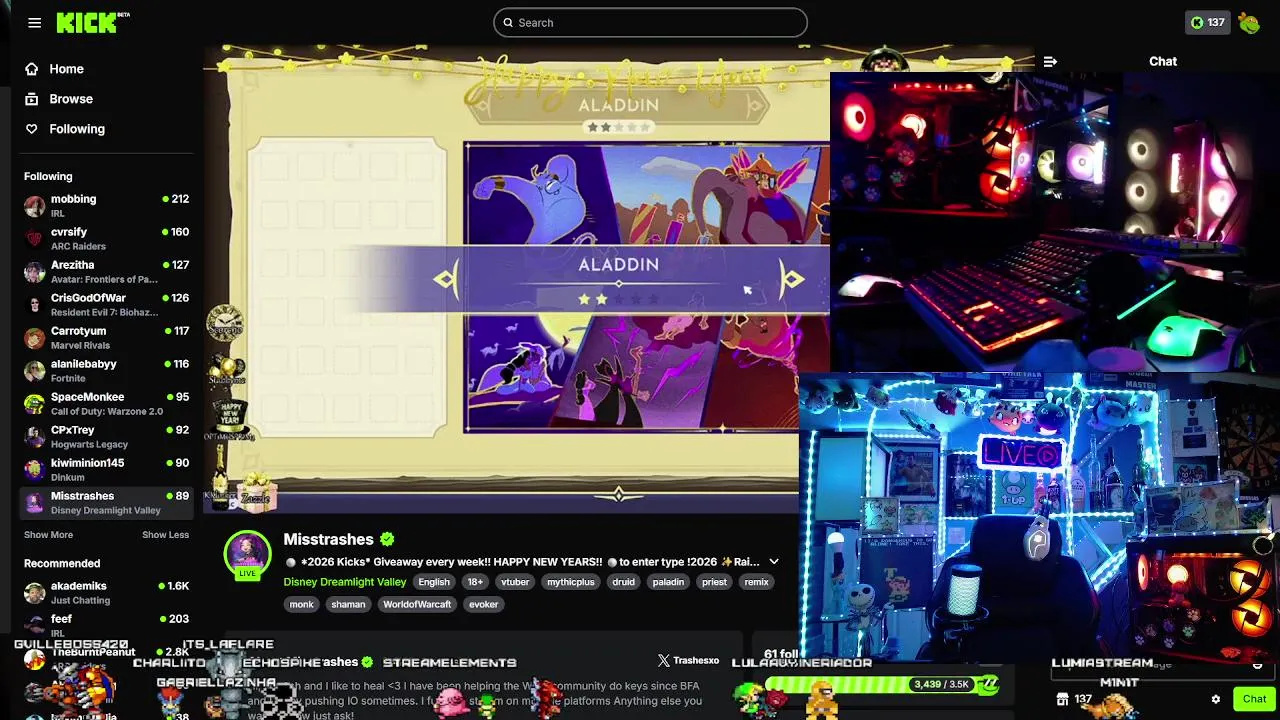Open kiwiminion145's Dinkum channel
Screen dimensions: 1280x720
pos(107,470)
